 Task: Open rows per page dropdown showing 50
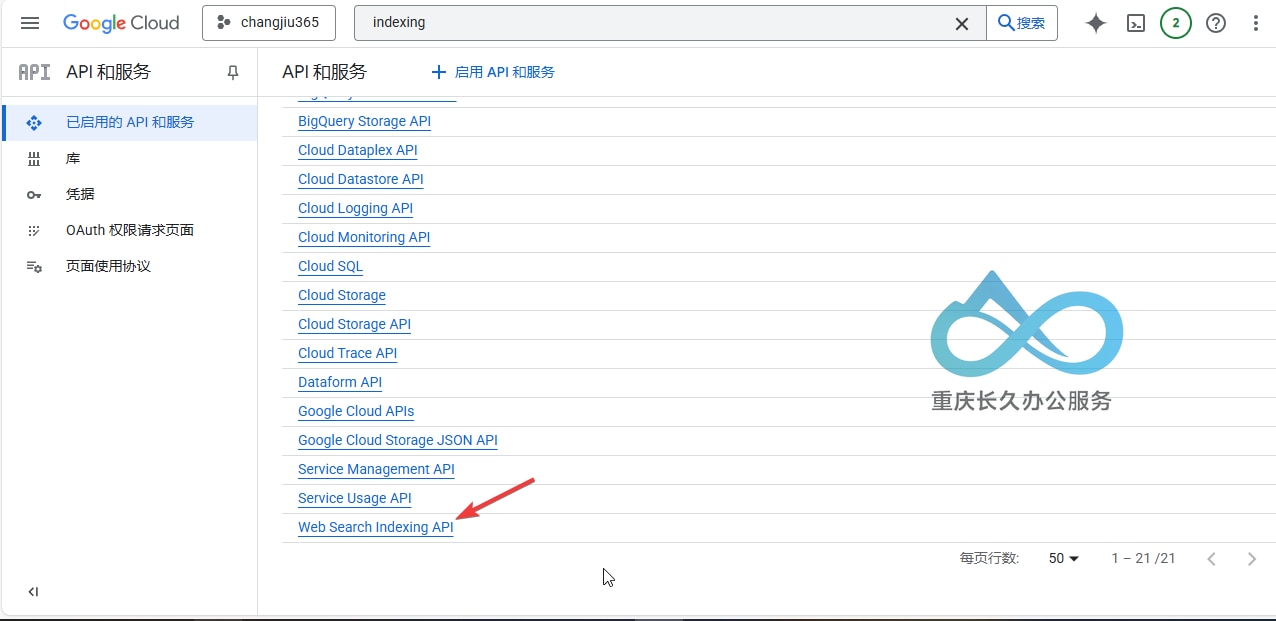click(1064, 558)
